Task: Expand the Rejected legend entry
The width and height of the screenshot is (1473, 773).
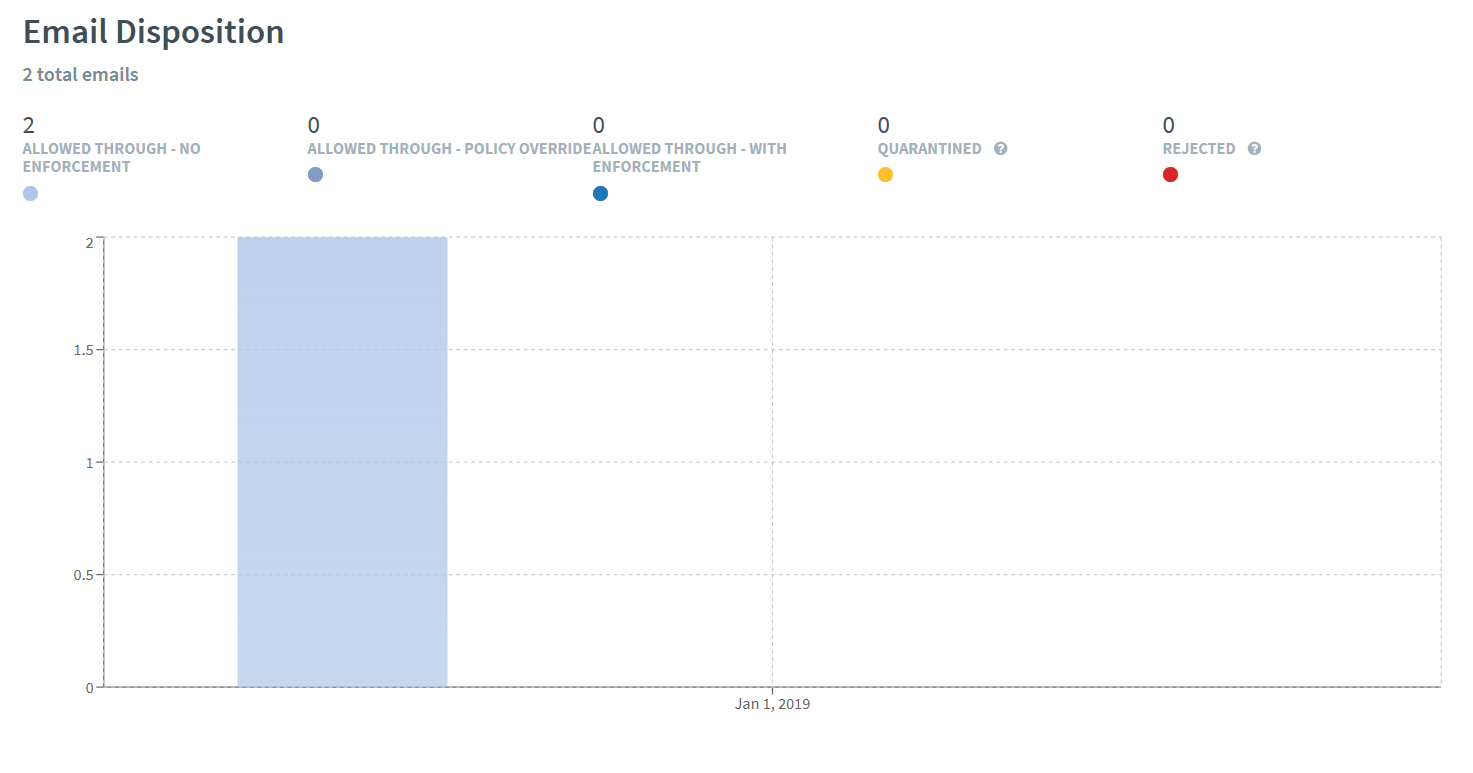Action: pyautogui.click(x=1199, y=148)
